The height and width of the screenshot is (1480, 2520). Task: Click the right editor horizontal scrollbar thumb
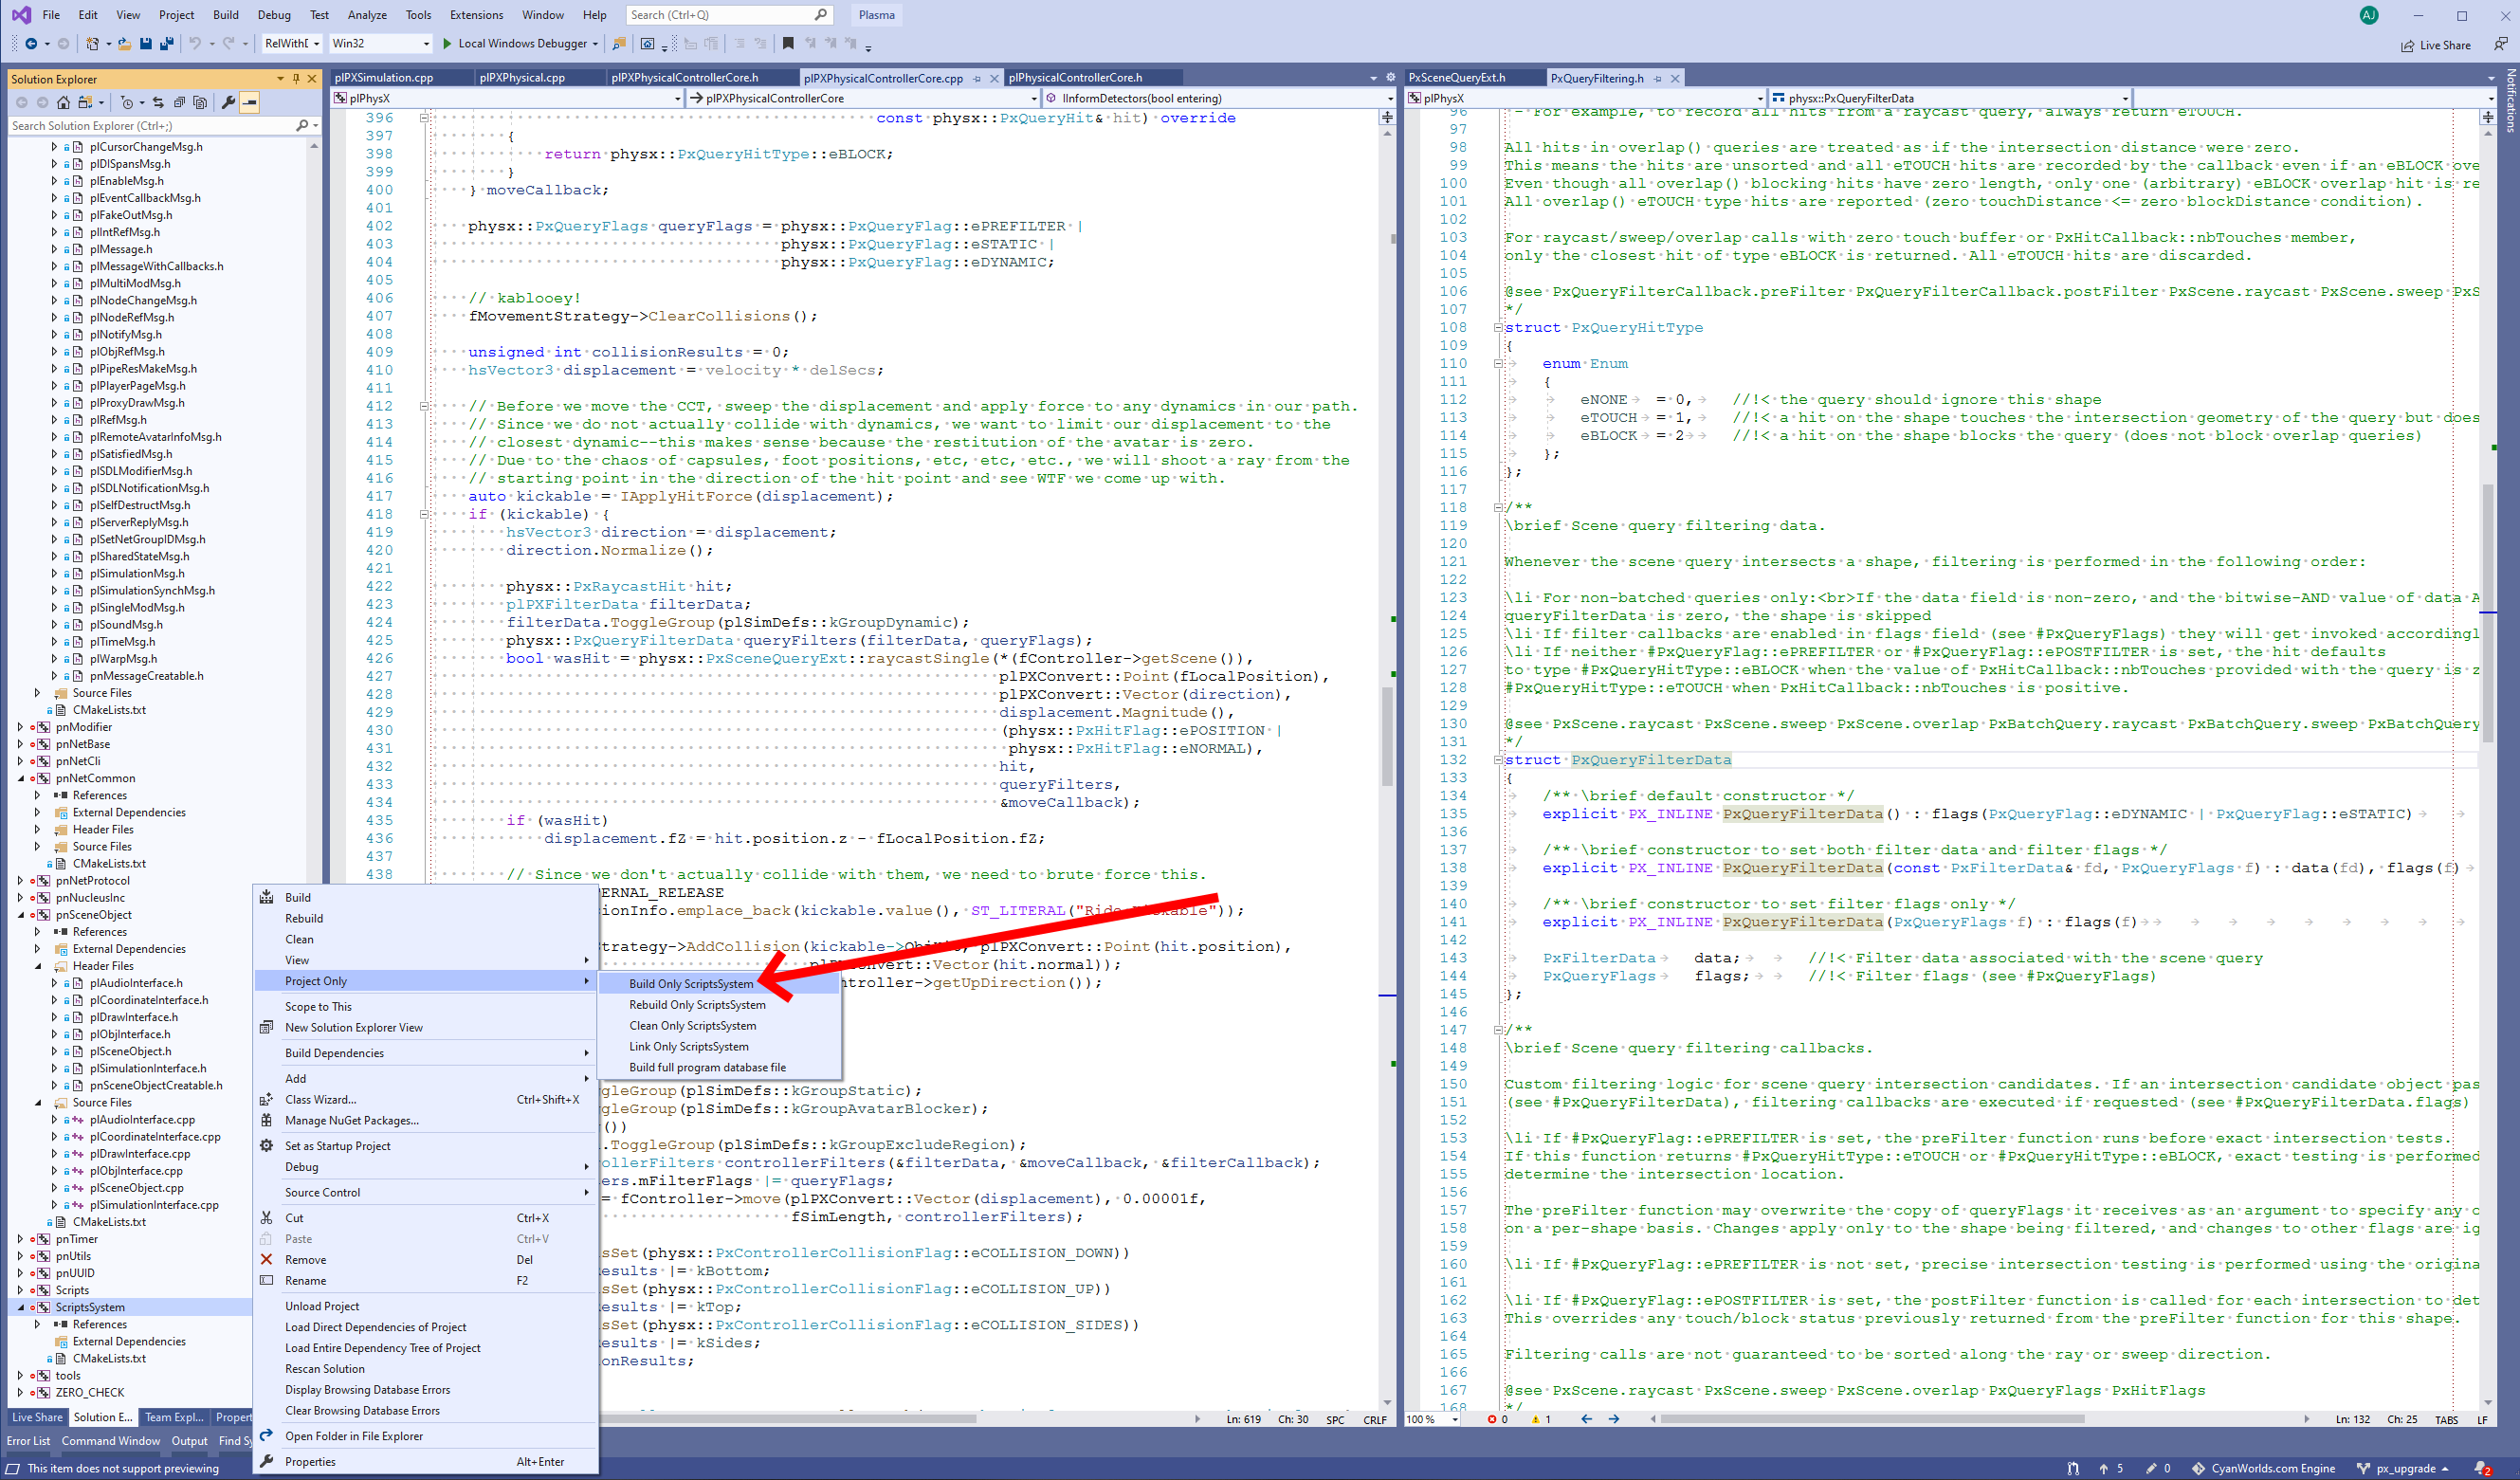coord(1873,1419)
